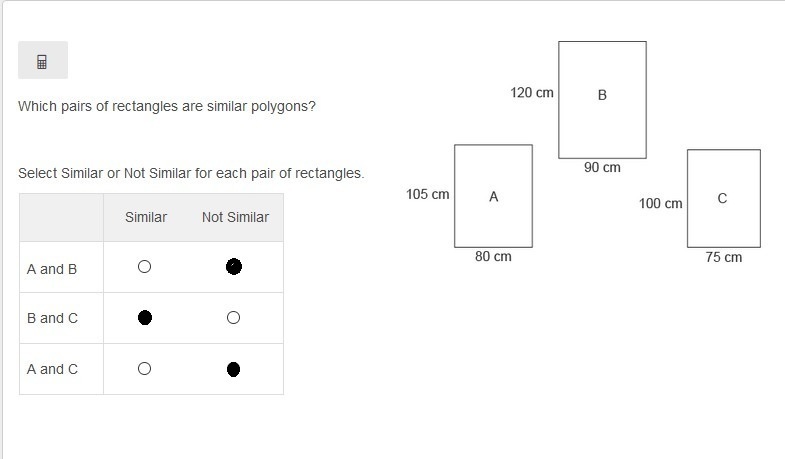This screenshot has height=459, width=785.
Task: Mark A and C as Similar
Action: (144, 369)
